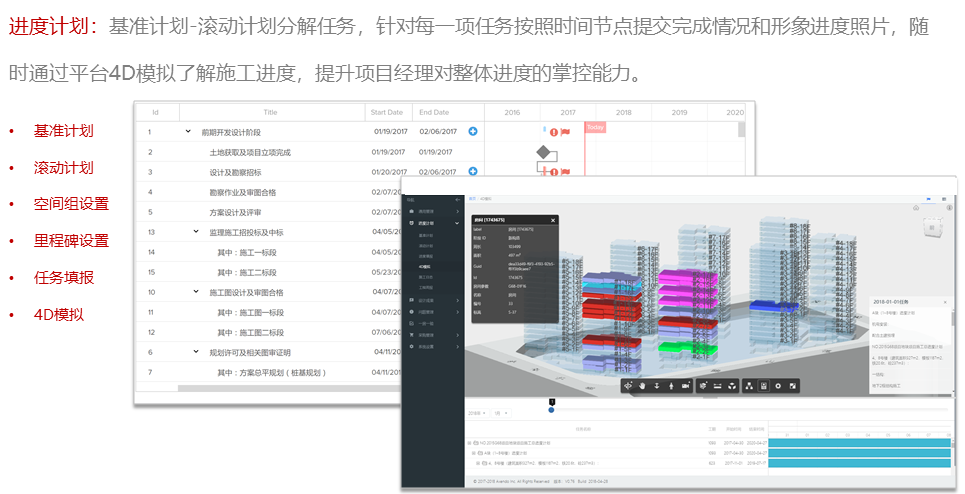
Task: Select the Orbit tool in 3D viewer toolbar
Action: tap(628, 386)
